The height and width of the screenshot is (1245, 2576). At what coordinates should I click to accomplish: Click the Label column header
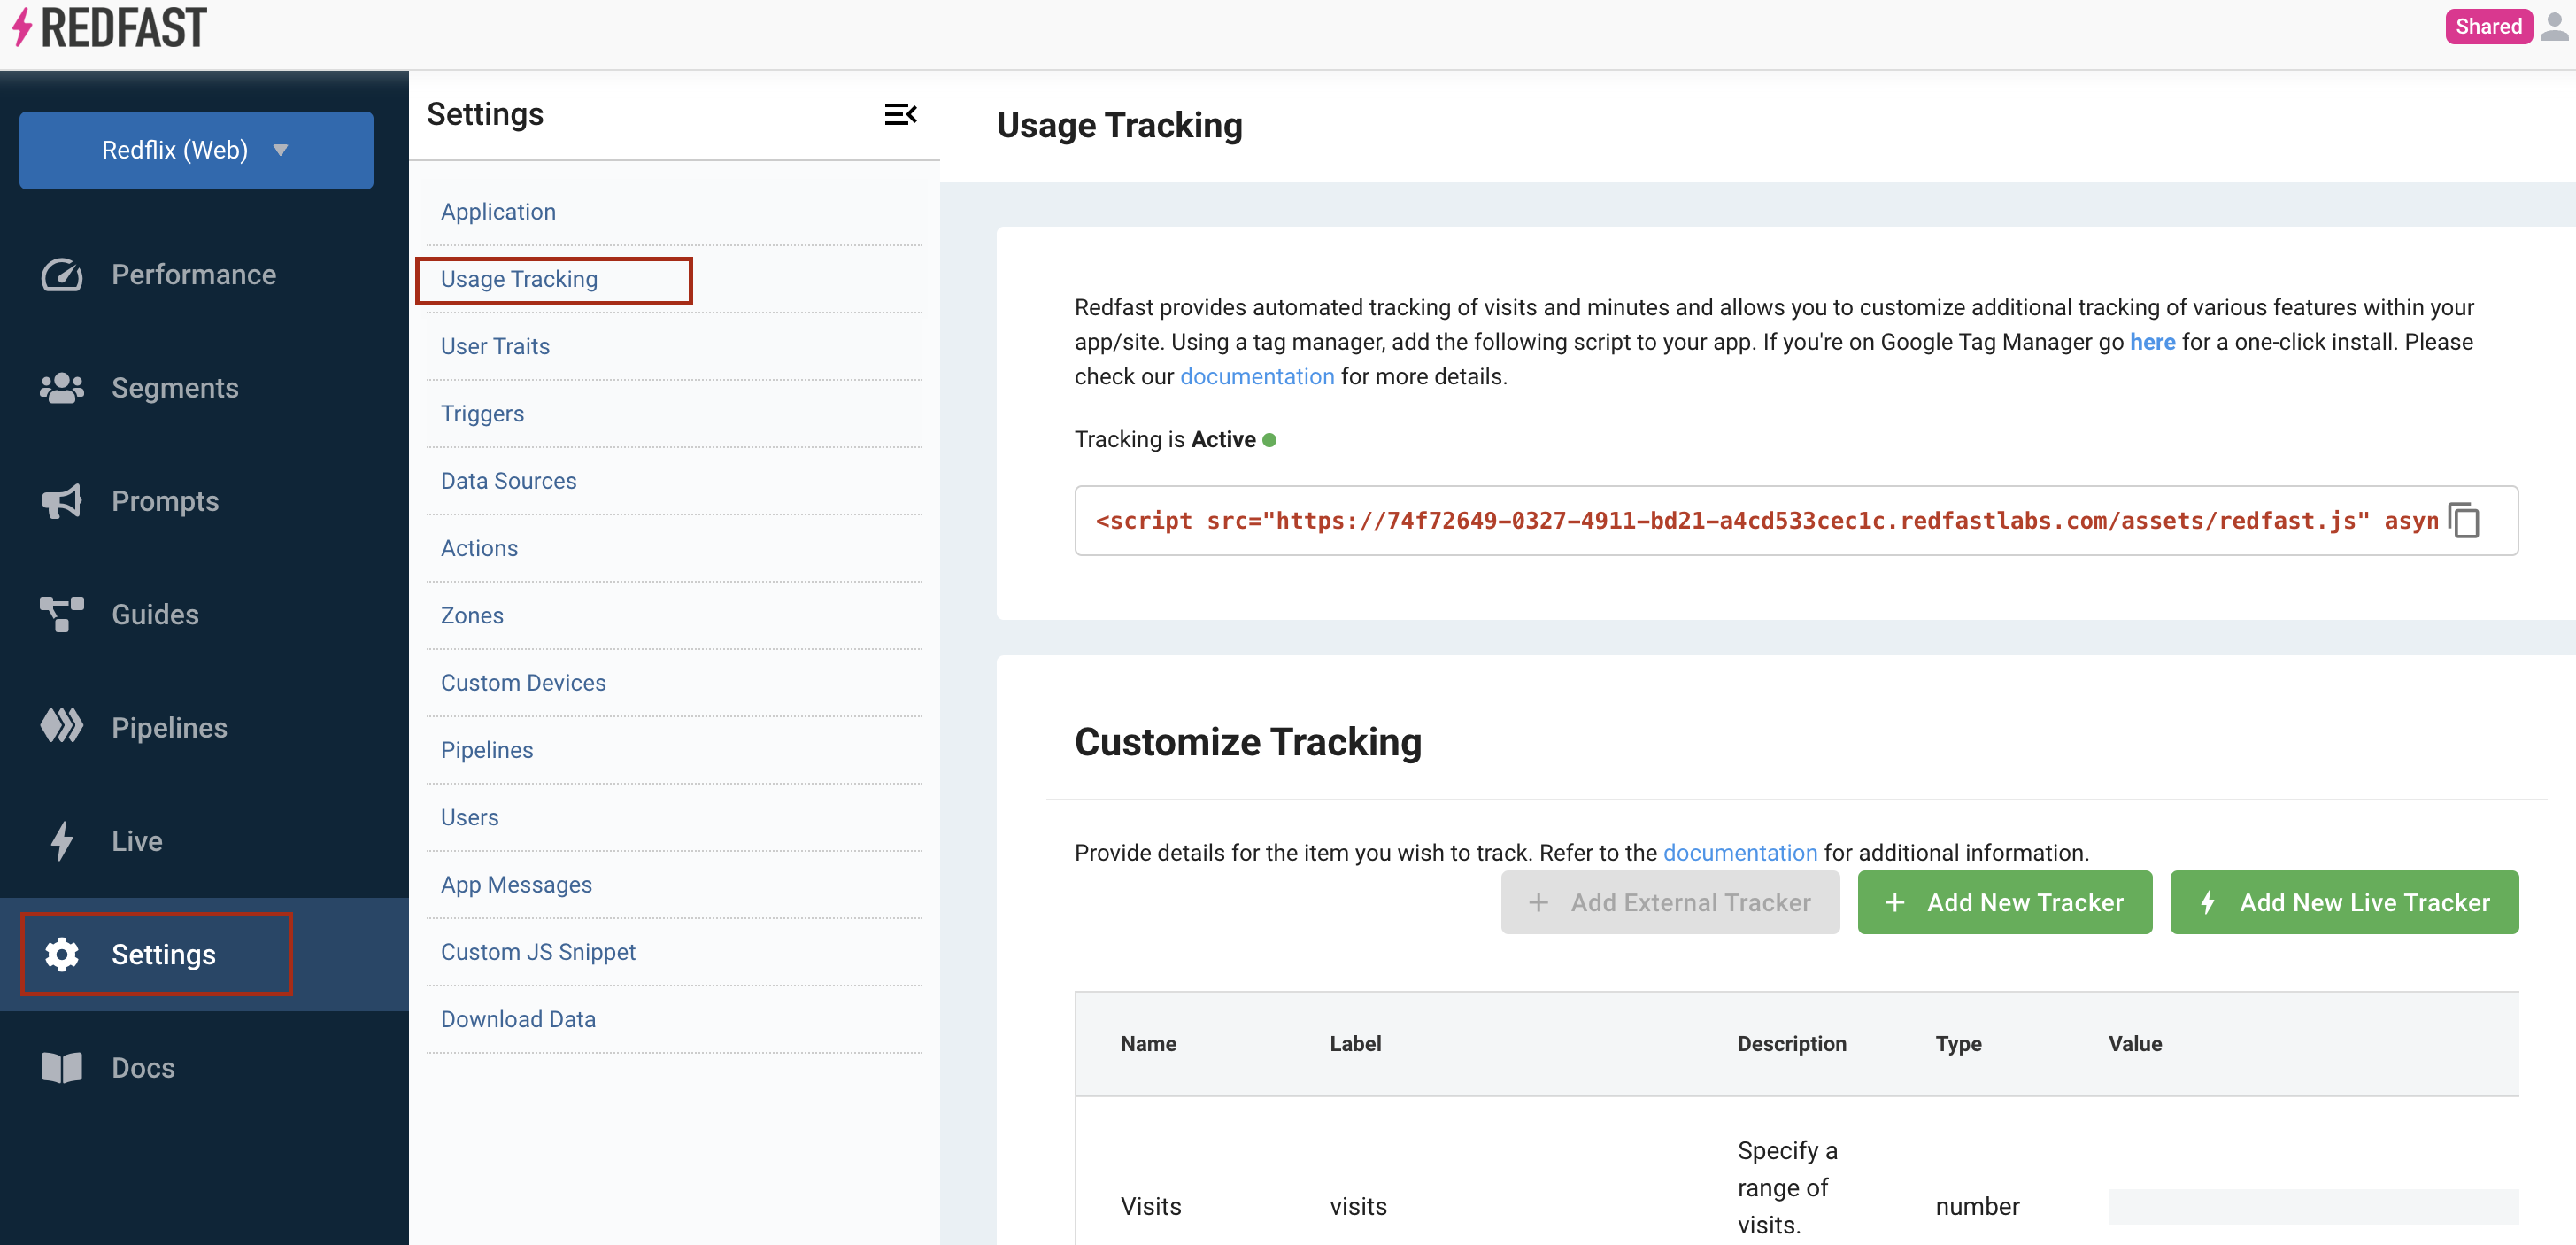pyautogui.click(x=1355, y=1043)
